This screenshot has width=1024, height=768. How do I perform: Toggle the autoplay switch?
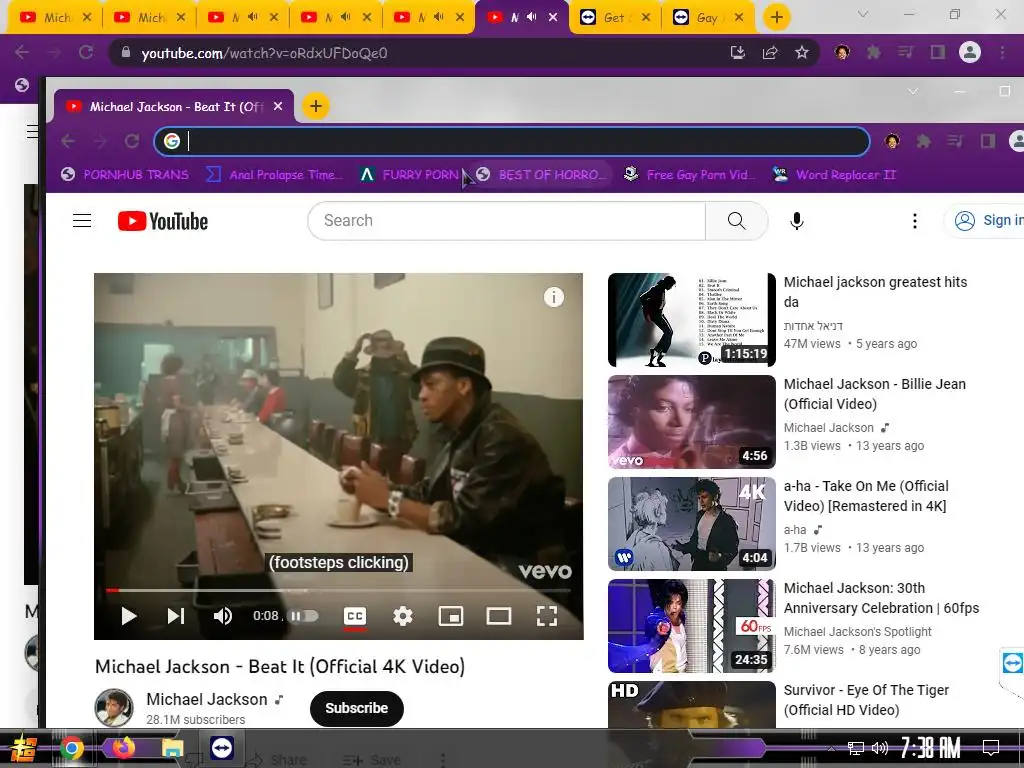coord(303,616)
